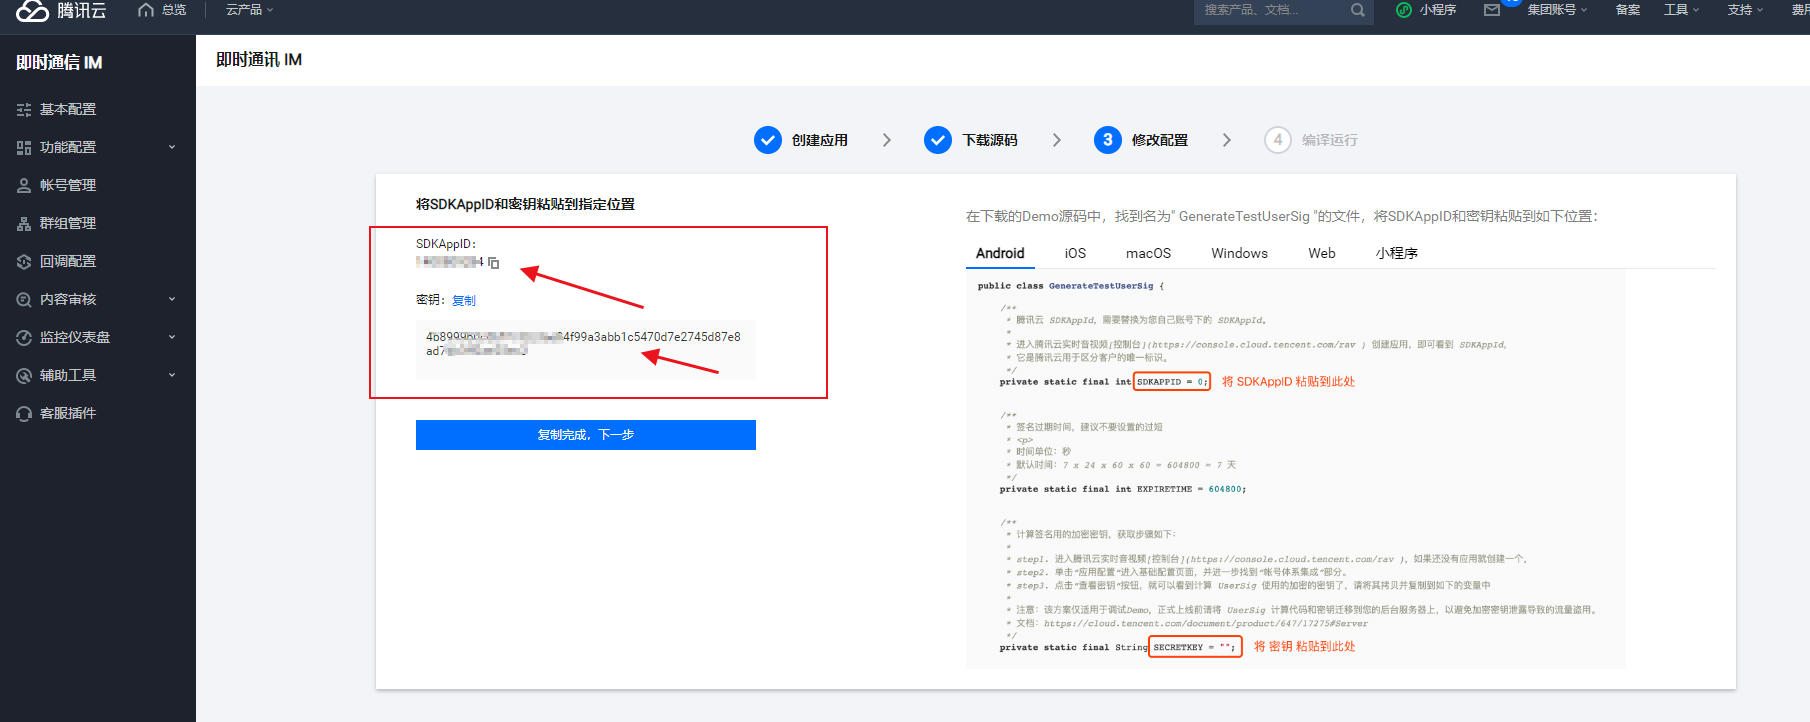Viewport: 1810px width, 722px height.
Task: Click the 下载源码 completed step checkmark
Action: [938, 140]
